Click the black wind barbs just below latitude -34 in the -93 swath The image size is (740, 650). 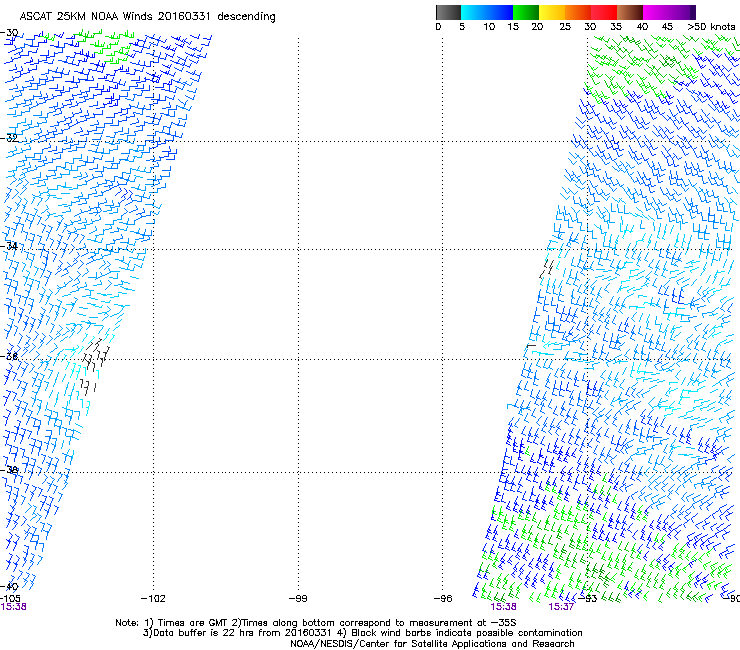[547, 269]
